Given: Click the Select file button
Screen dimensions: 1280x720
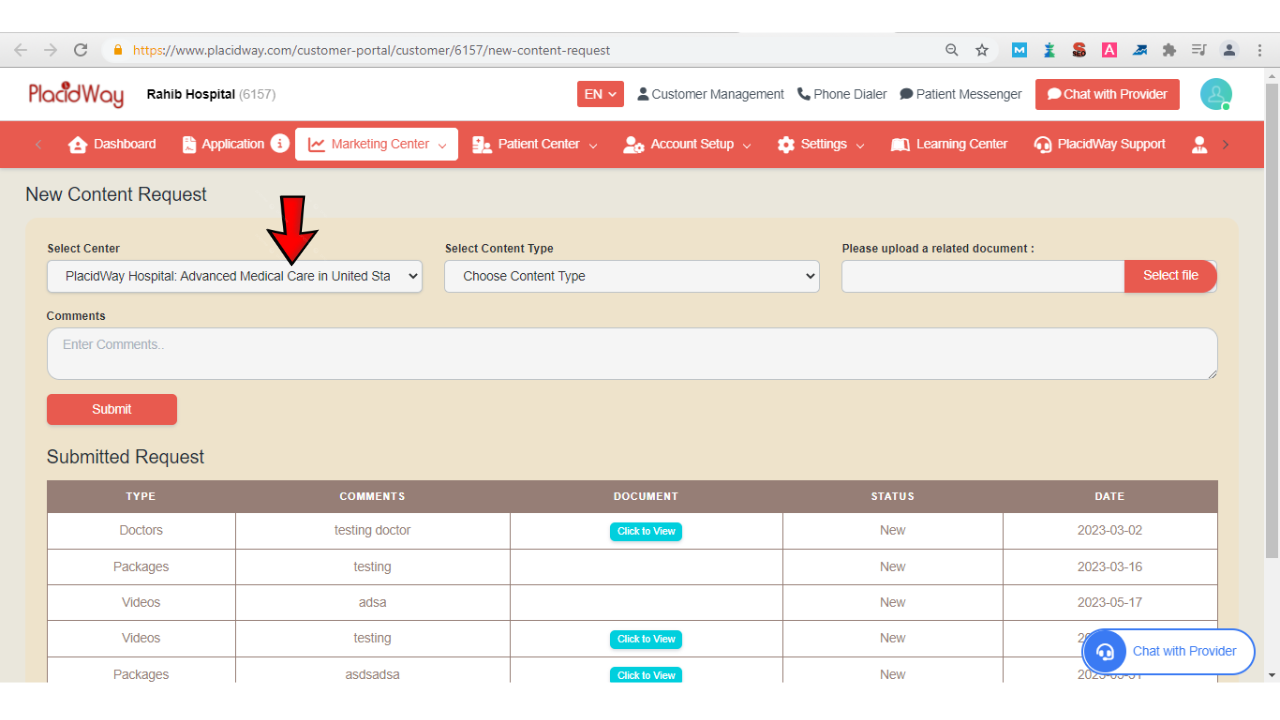Looking at the screenshot, I should point(1170,276).
